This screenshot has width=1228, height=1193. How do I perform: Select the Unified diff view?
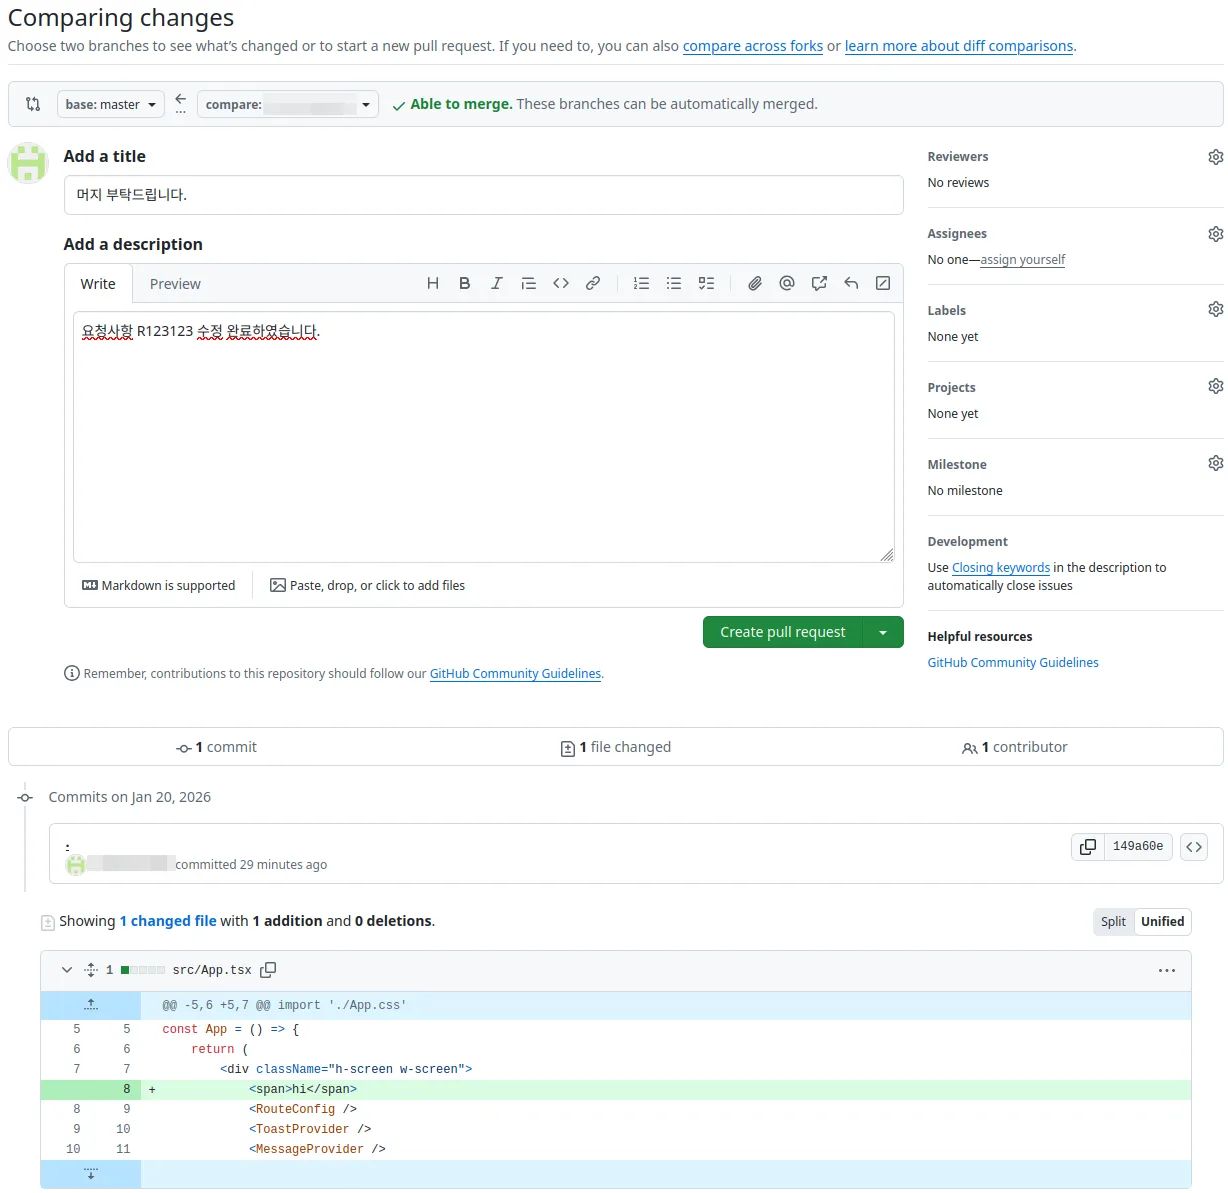pyautogui.click(x=1162, y=922)
